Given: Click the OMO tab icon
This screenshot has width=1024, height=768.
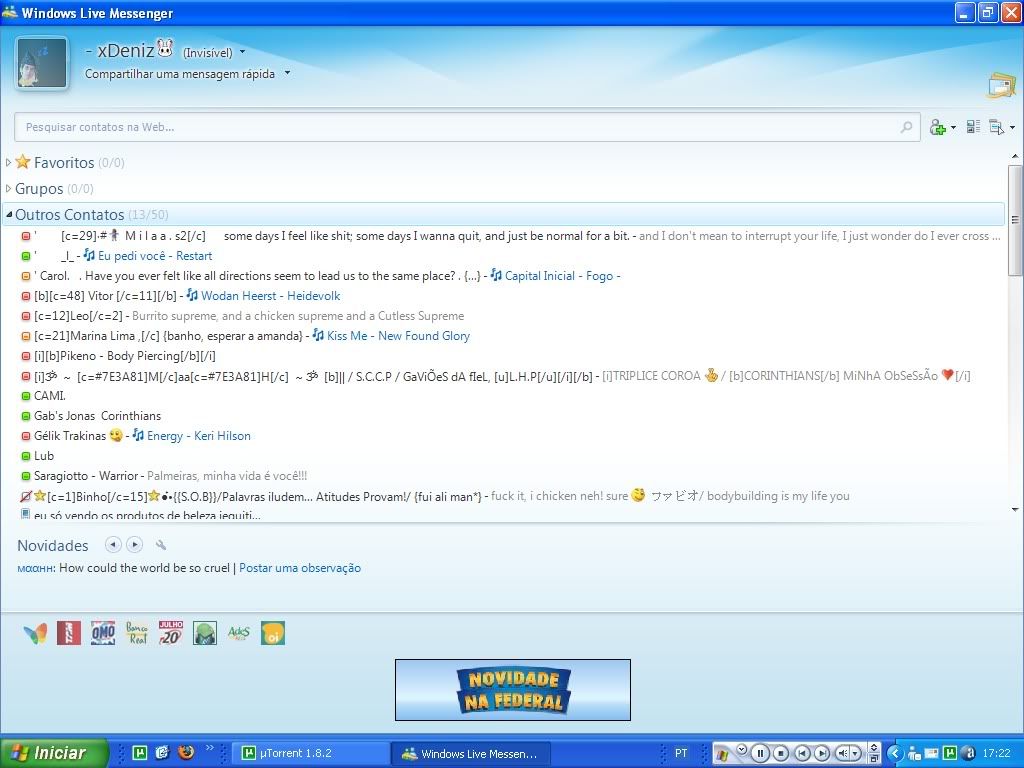Looking at the screenshot, I should tap(103, 633).
